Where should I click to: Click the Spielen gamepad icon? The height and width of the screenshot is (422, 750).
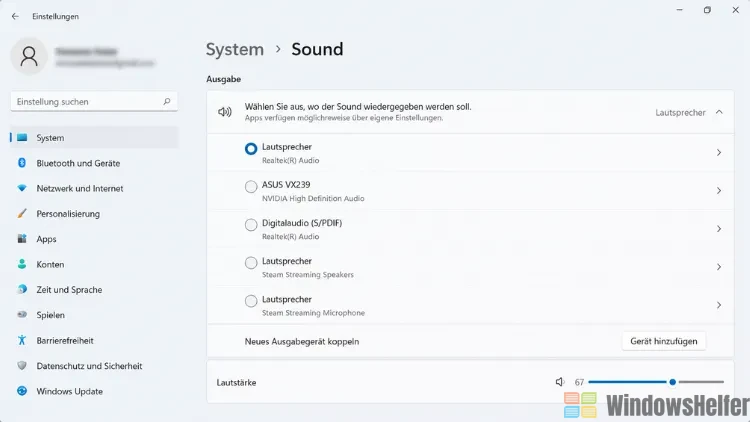pyautogui.click(x=22, y=315)
